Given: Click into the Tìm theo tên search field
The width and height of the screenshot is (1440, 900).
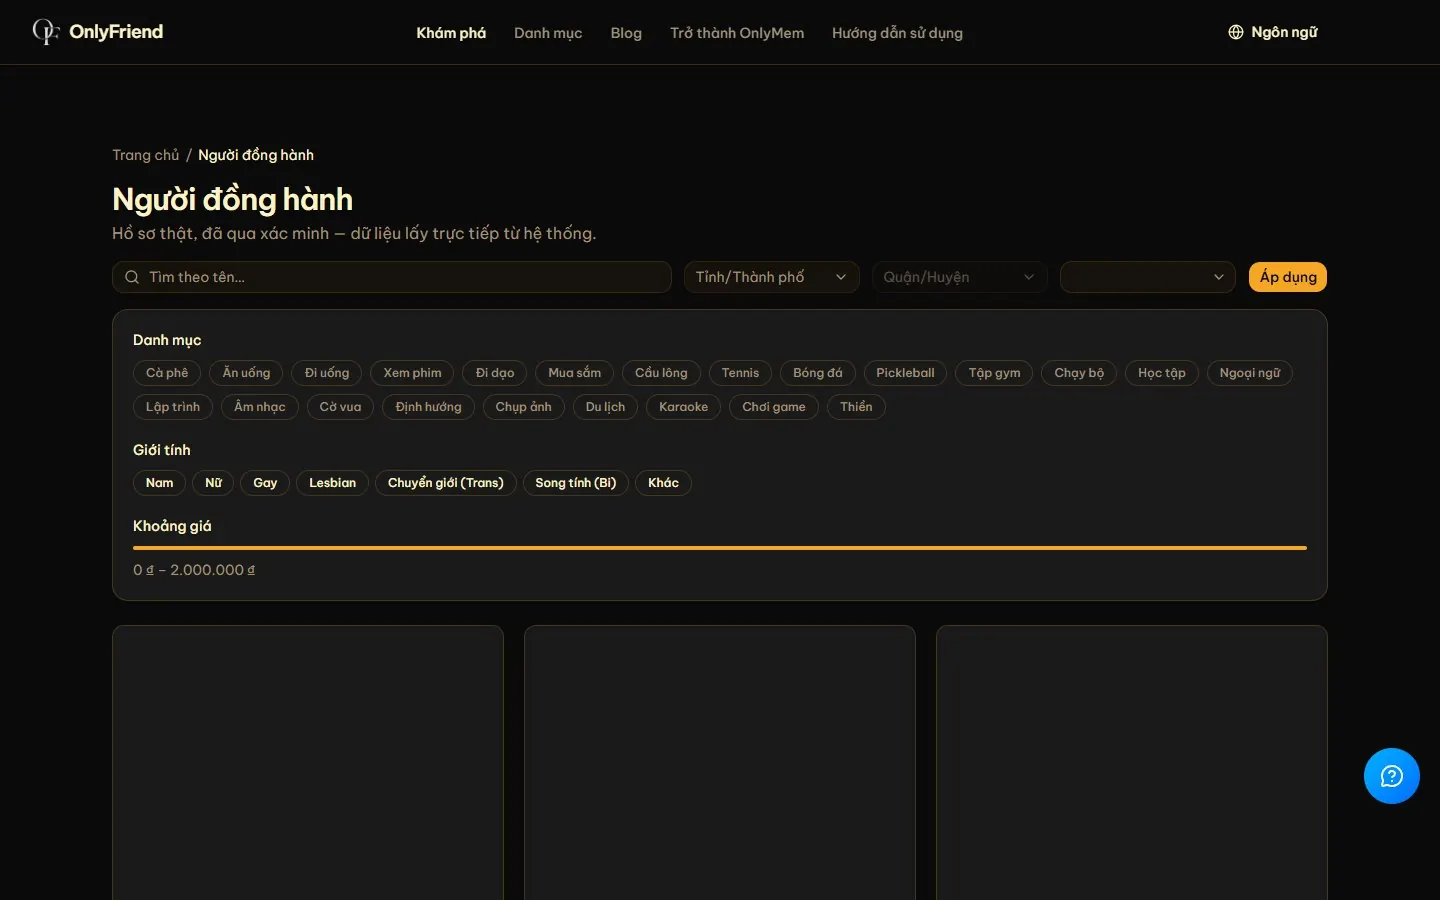Looking at the screenshot, I should coord(392,277).
